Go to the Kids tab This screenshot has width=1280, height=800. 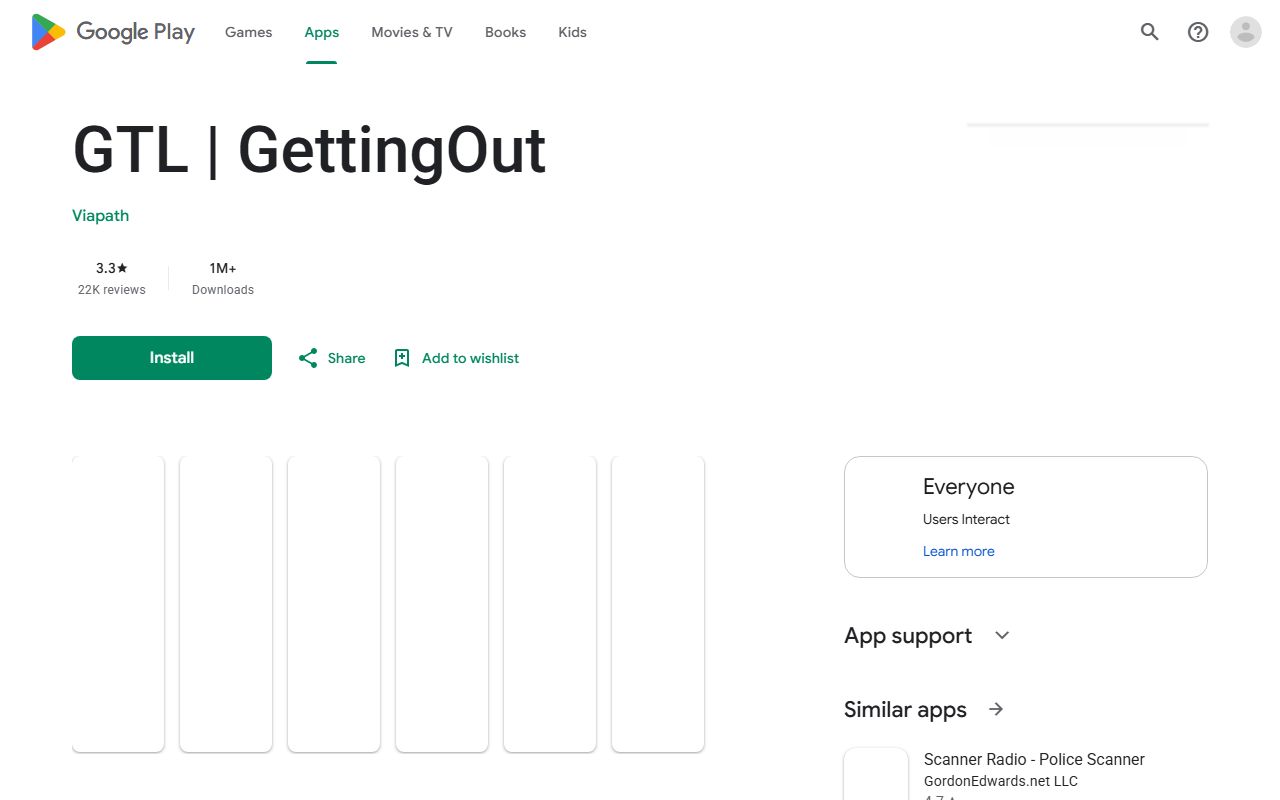572,32
